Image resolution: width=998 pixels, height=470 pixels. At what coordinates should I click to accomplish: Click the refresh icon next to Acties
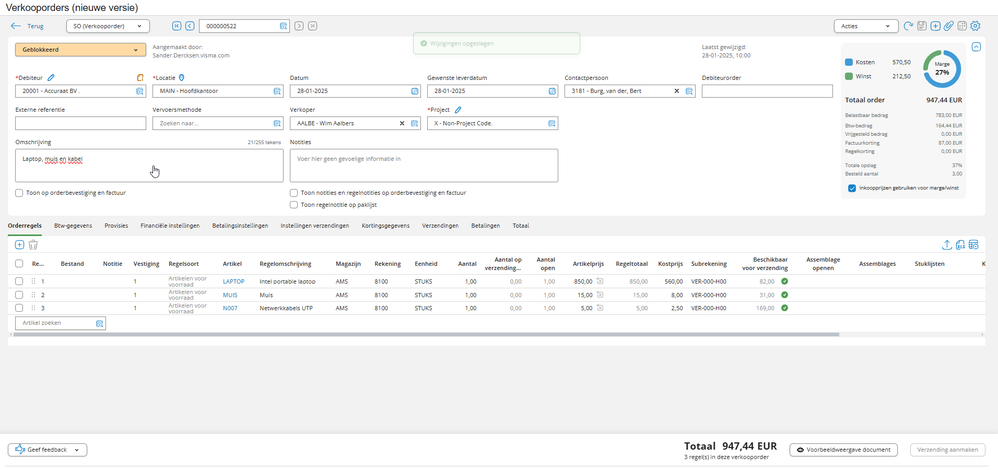(908, 26)
